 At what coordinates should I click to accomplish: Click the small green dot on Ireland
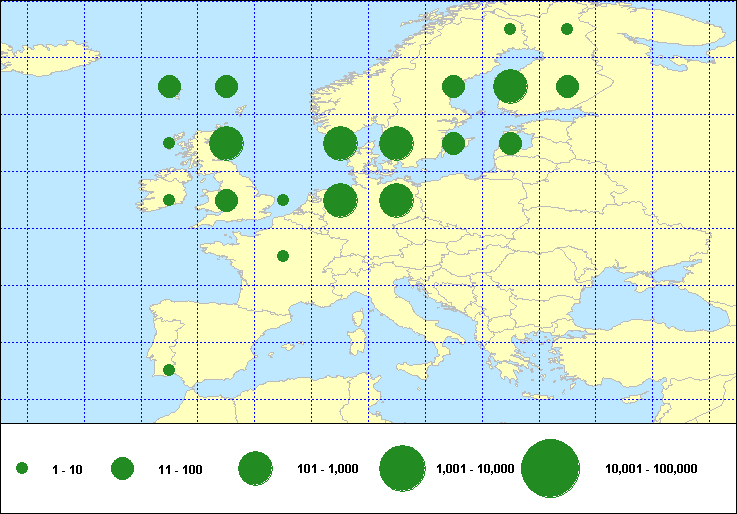click(x=169, y=199)
